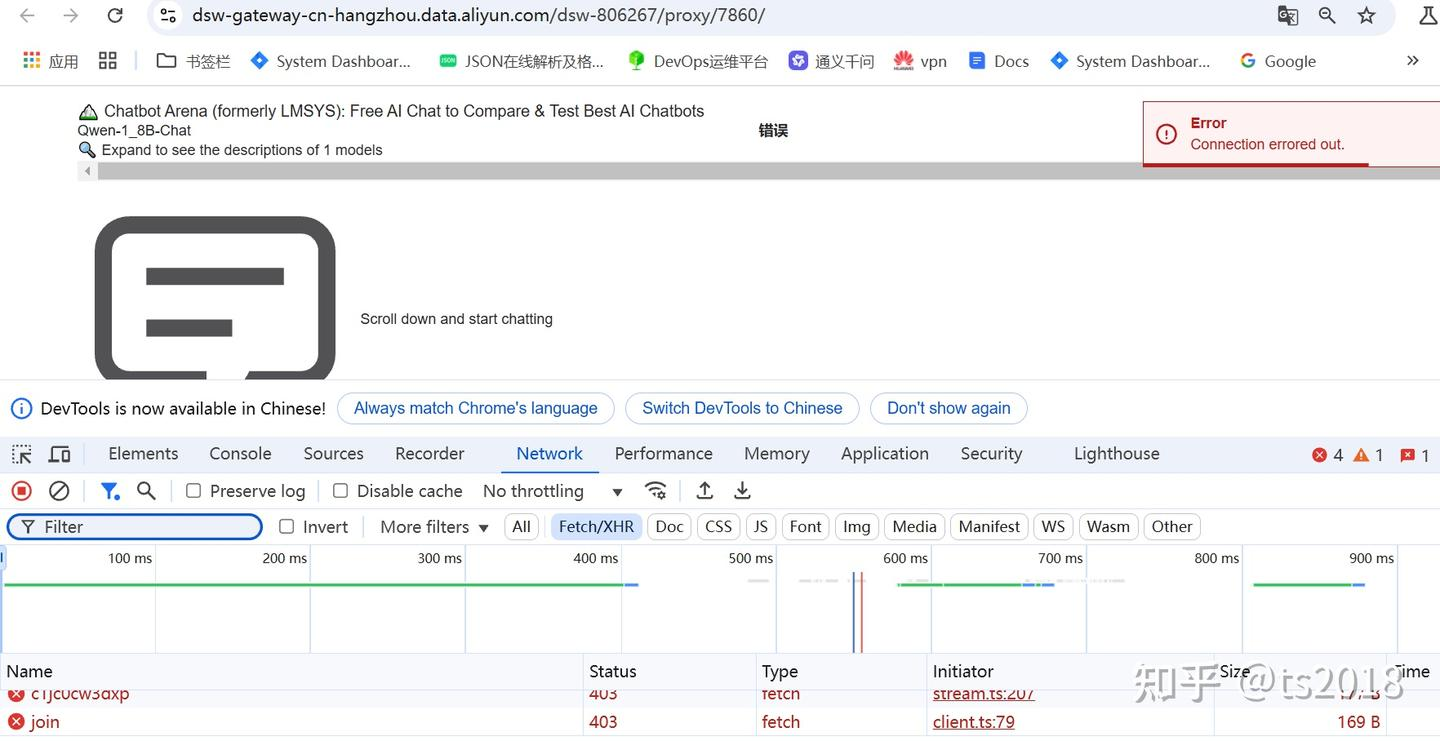Bookmark this page with the star icon
Screen dimensions: 1440x741
point(1367,16)
